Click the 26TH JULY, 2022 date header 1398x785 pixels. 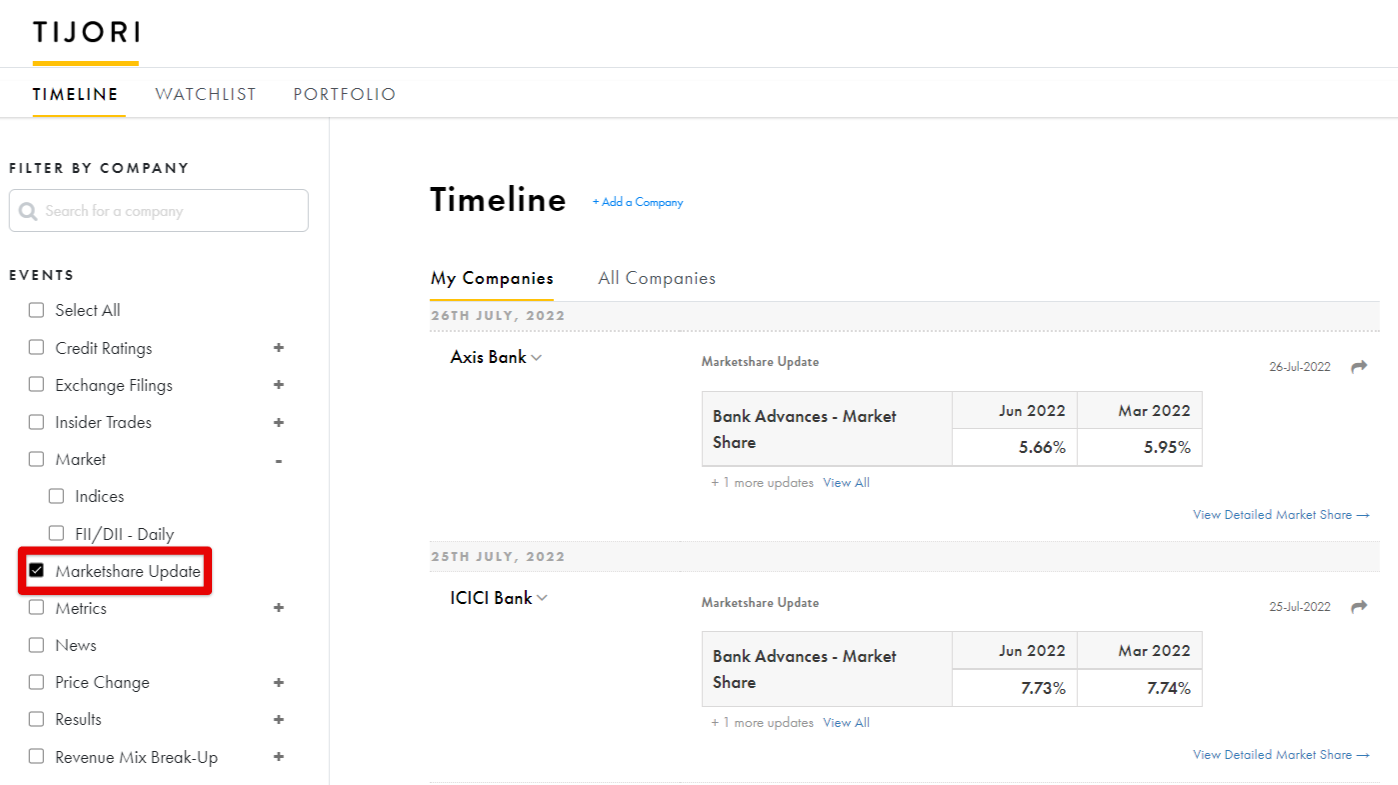(x=498, y=315)
